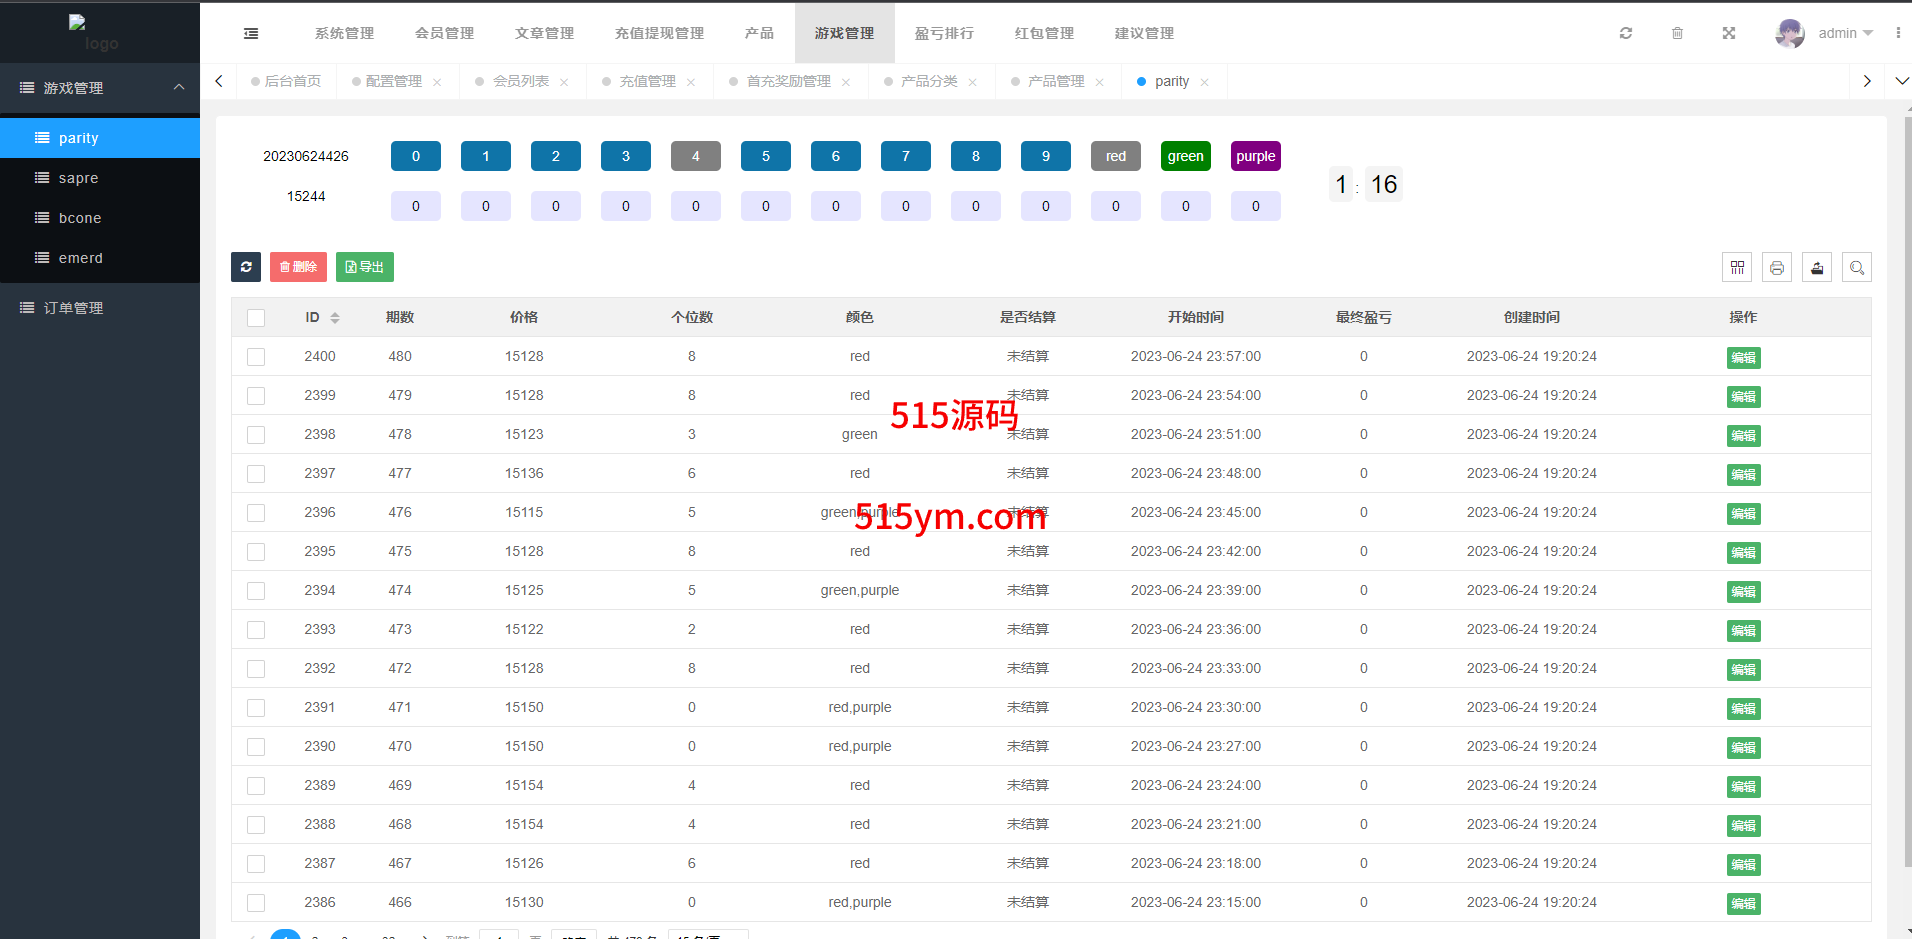1912x939 pixels.
Task: Tick the checkbox for row ID 2400
Action: coord(256,357)
